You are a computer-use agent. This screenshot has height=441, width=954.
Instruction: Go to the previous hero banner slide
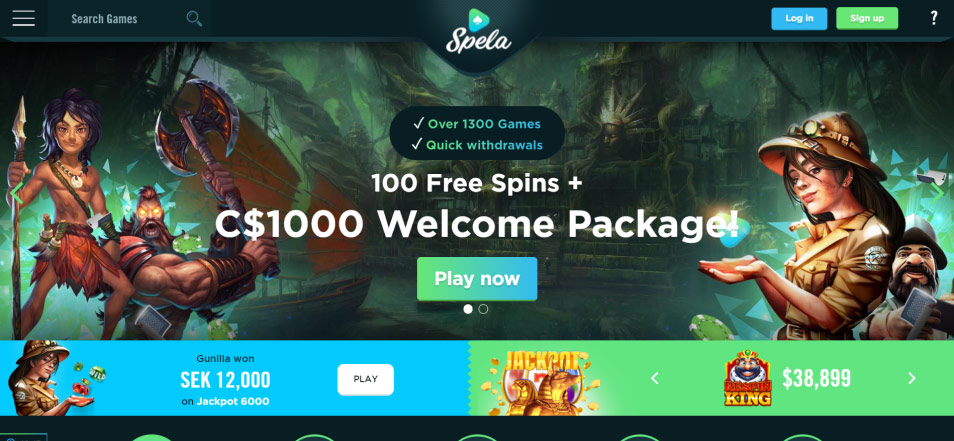point(16,193)
